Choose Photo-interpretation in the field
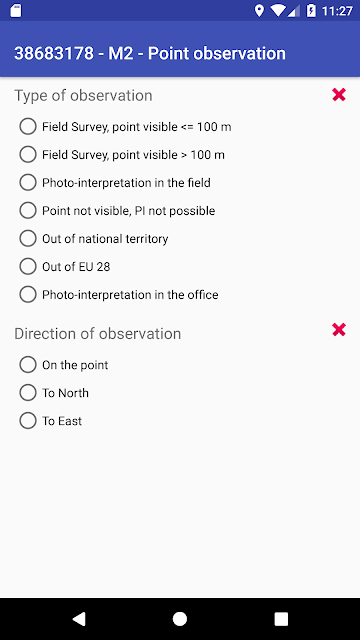 coord(115,182)
